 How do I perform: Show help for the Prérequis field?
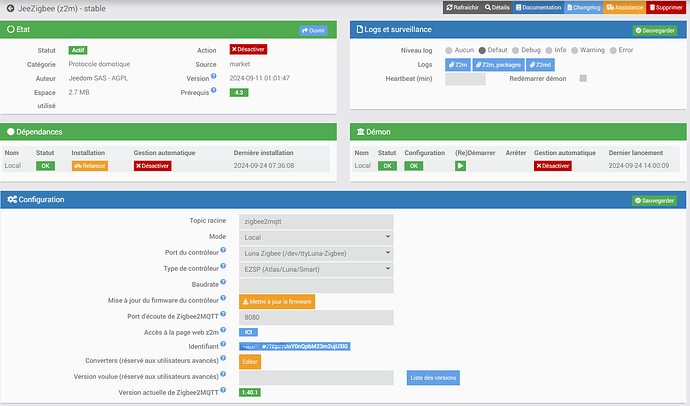[213, 90]
